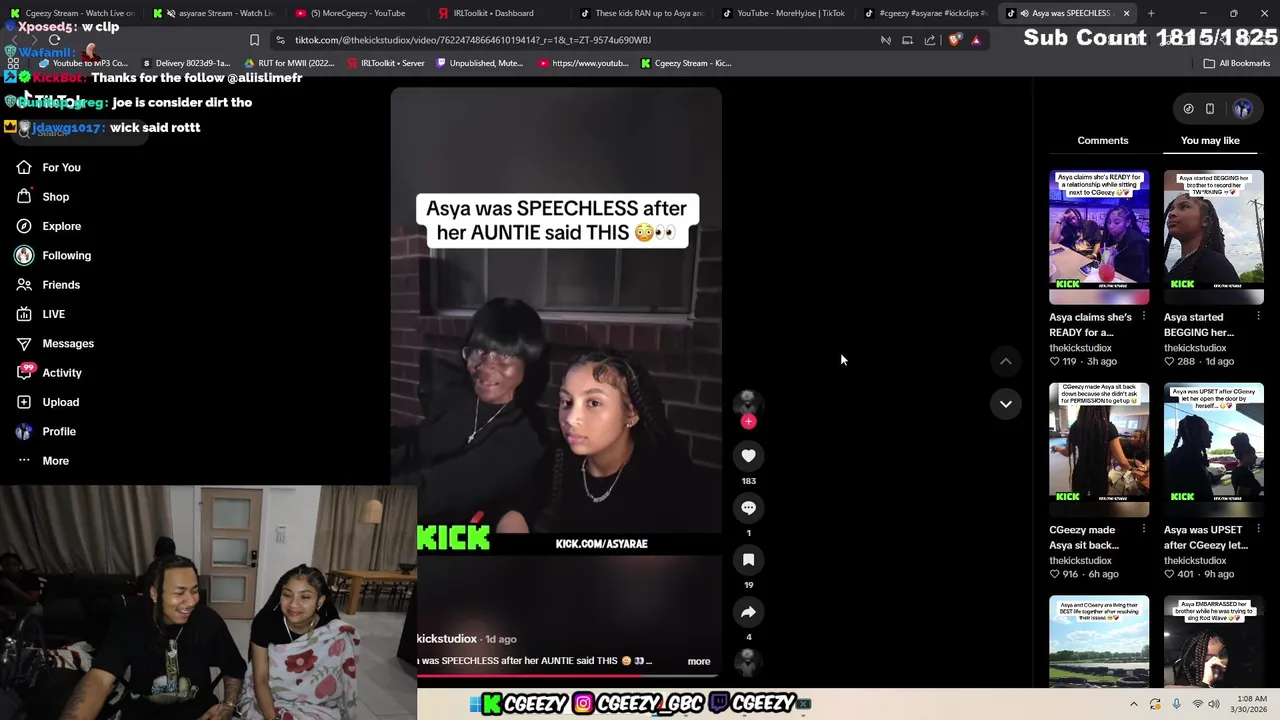Open 'IRLToolkit • Server' bookmark
This screenshot has width=1280, height=720.
[384, 63]
